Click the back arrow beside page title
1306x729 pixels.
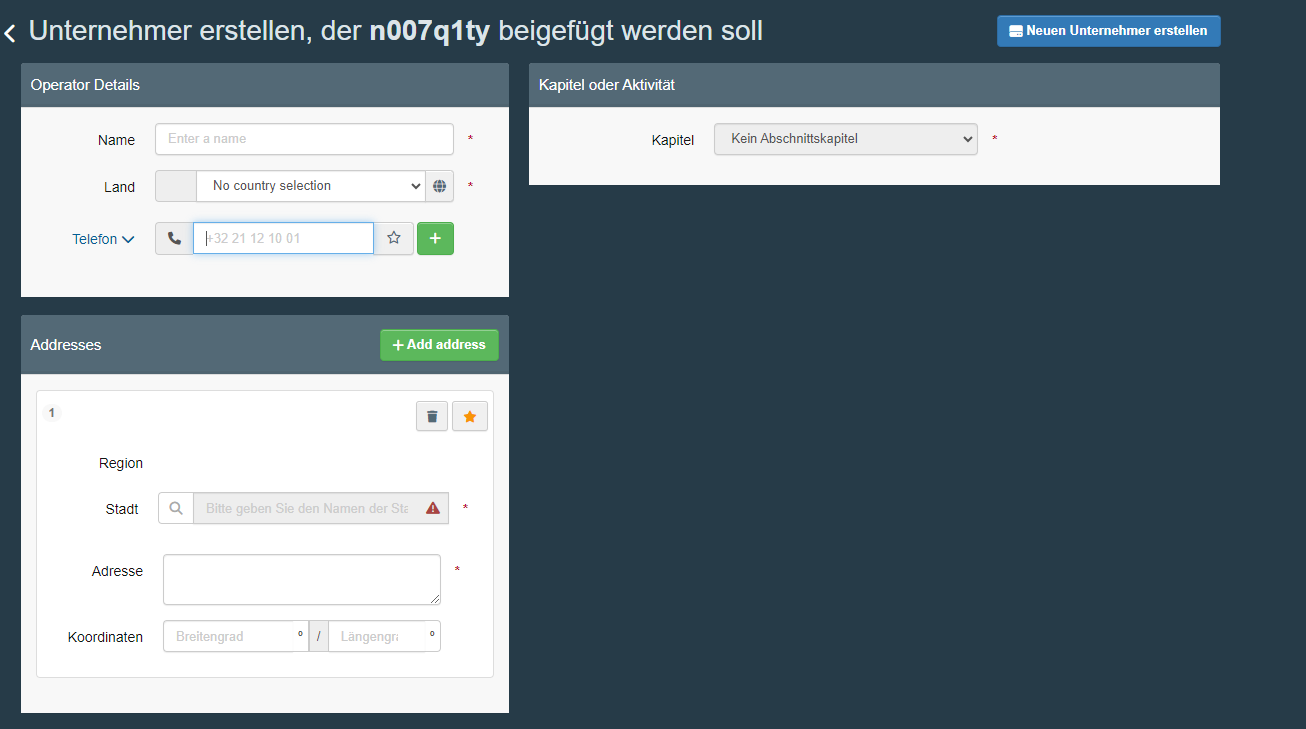coord(10,34)
